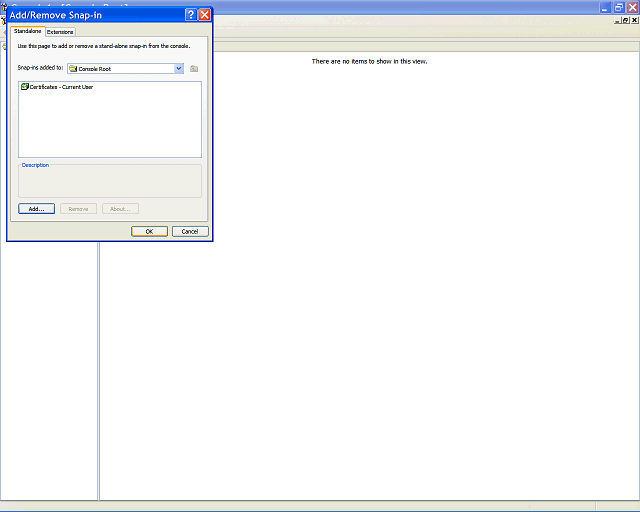Select the Standalone tab

click(27, 31)
